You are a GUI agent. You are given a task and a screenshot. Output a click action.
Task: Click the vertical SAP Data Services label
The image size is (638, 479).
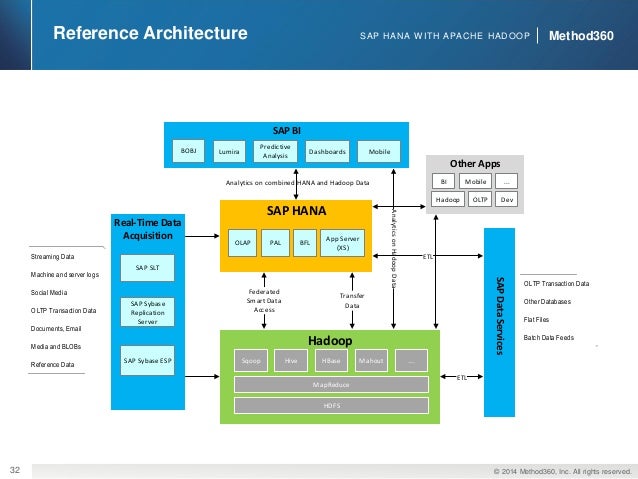500,316
